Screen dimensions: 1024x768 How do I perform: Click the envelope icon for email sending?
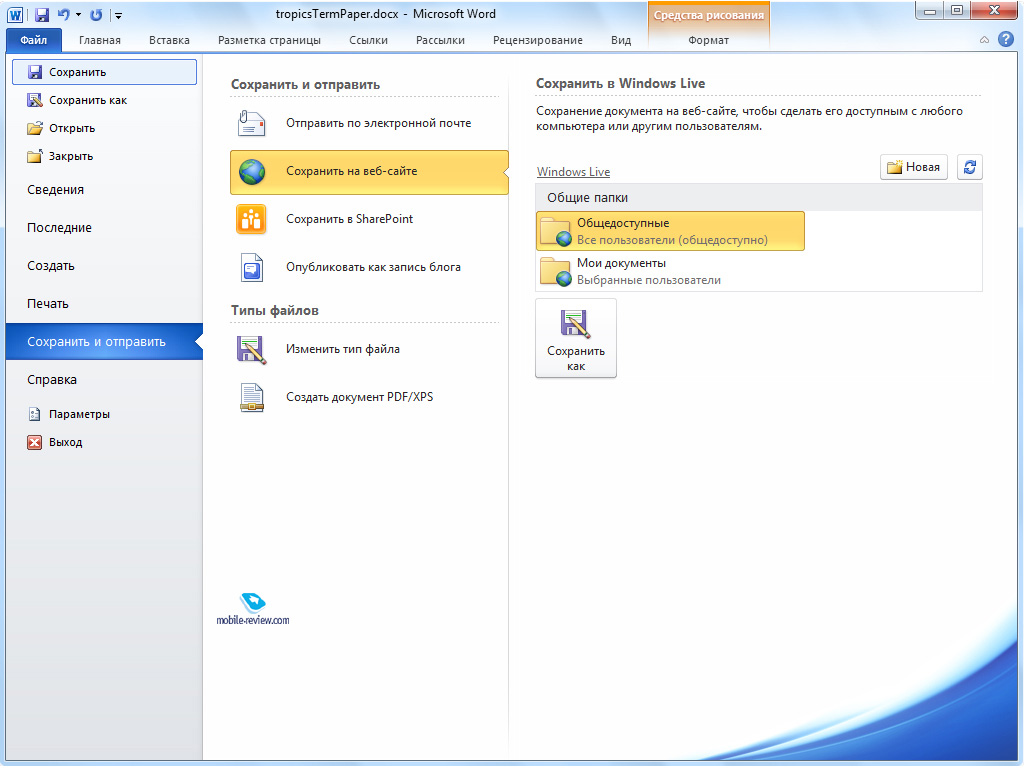click(x=251, y=123)
